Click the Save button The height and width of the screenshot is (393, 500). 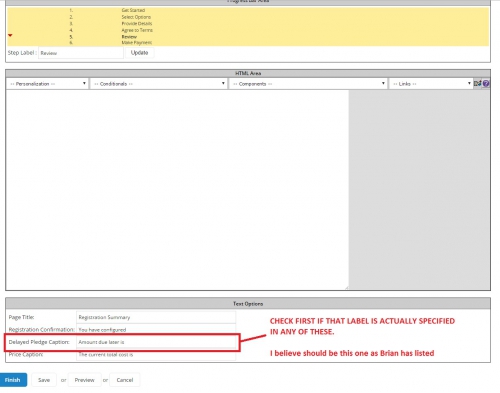[x=44, y=380]
